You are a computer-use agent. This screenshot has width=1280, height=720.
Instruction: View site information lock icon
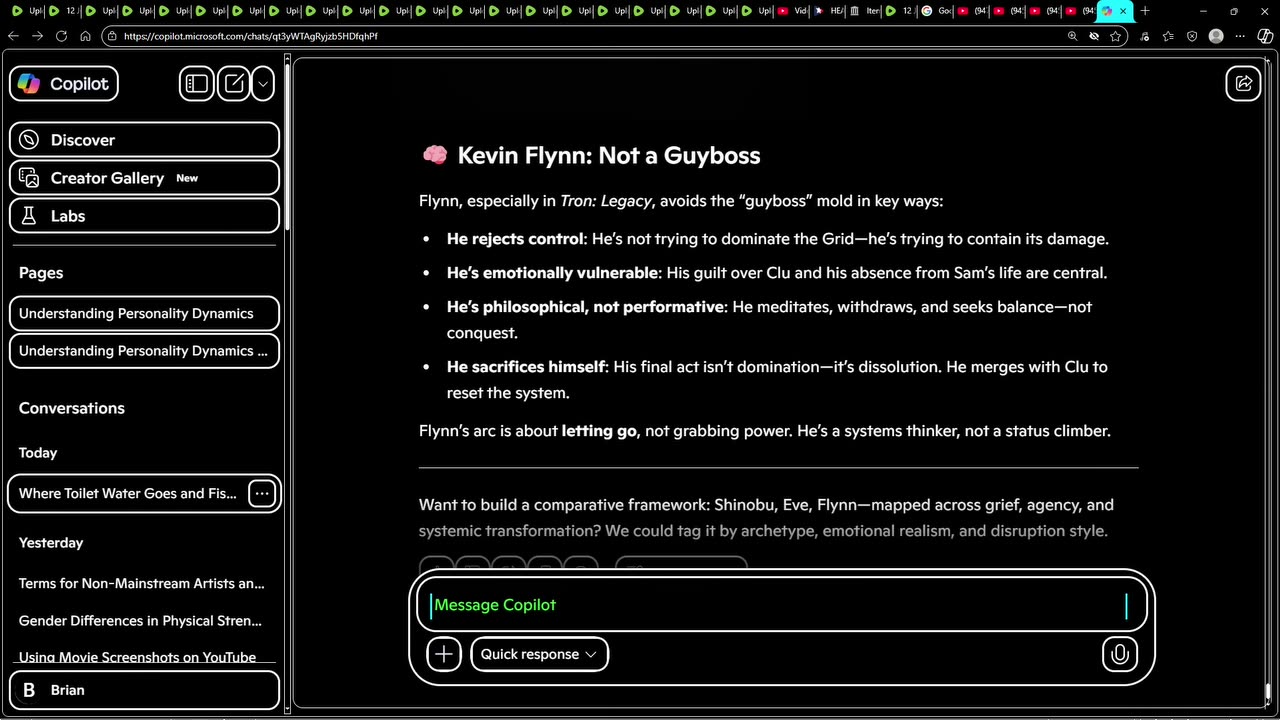pos(110,36)
